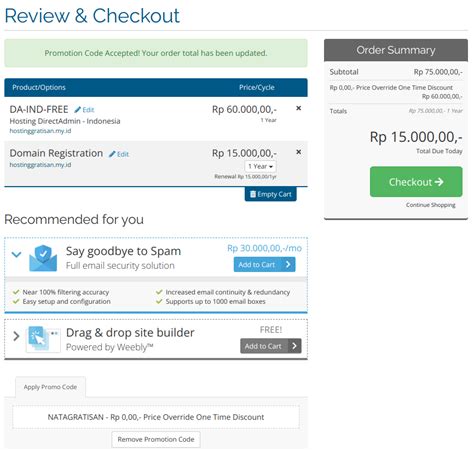Click the trash icon on Empty Cart
This screenshot has height=451, width=474.
253,194
